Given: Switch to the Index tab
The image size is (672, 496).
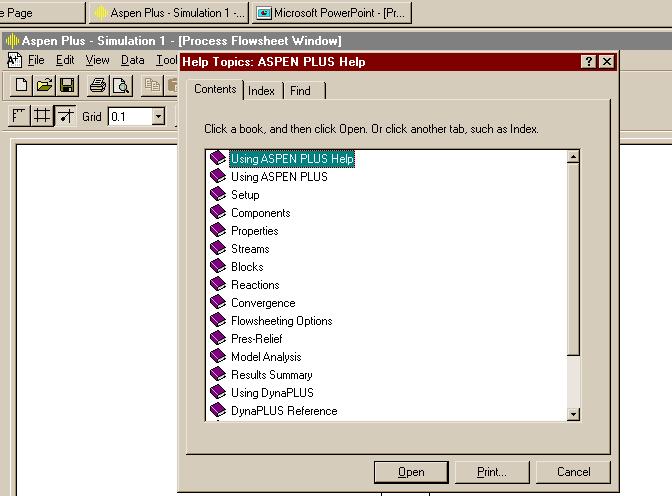Looking at the screenshot, I should click(x=262, y=91).
